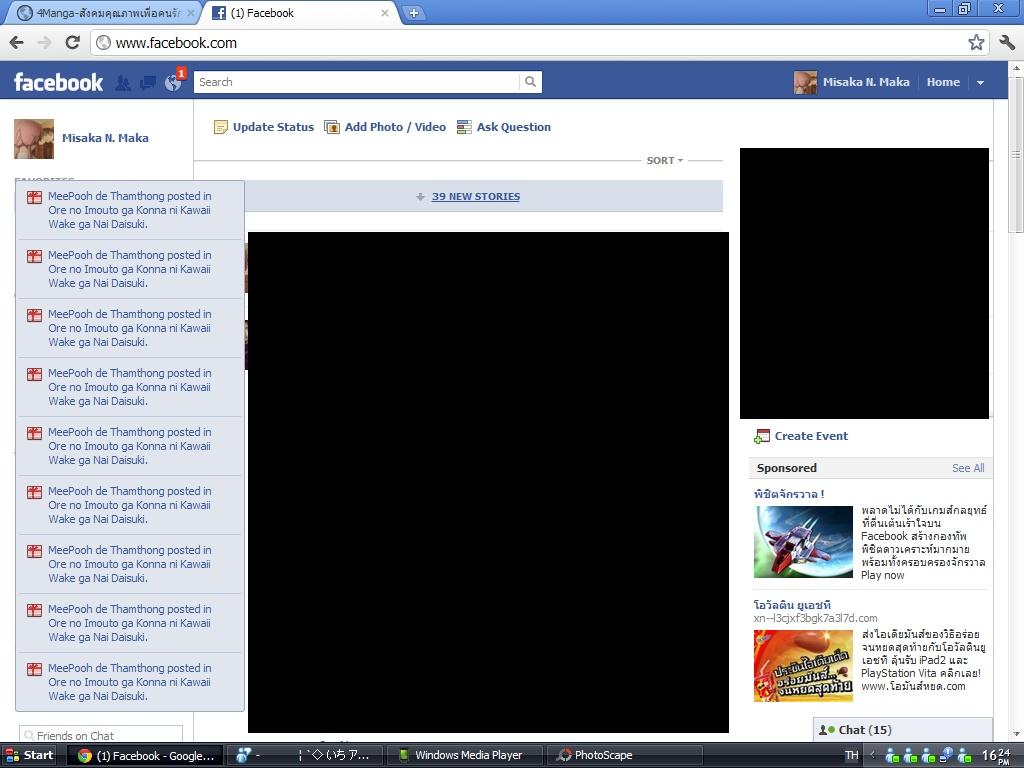The width and height of the screenshot is (1024, 768).
Task: Click the back navigation arrow
Action: coord(17,42)
